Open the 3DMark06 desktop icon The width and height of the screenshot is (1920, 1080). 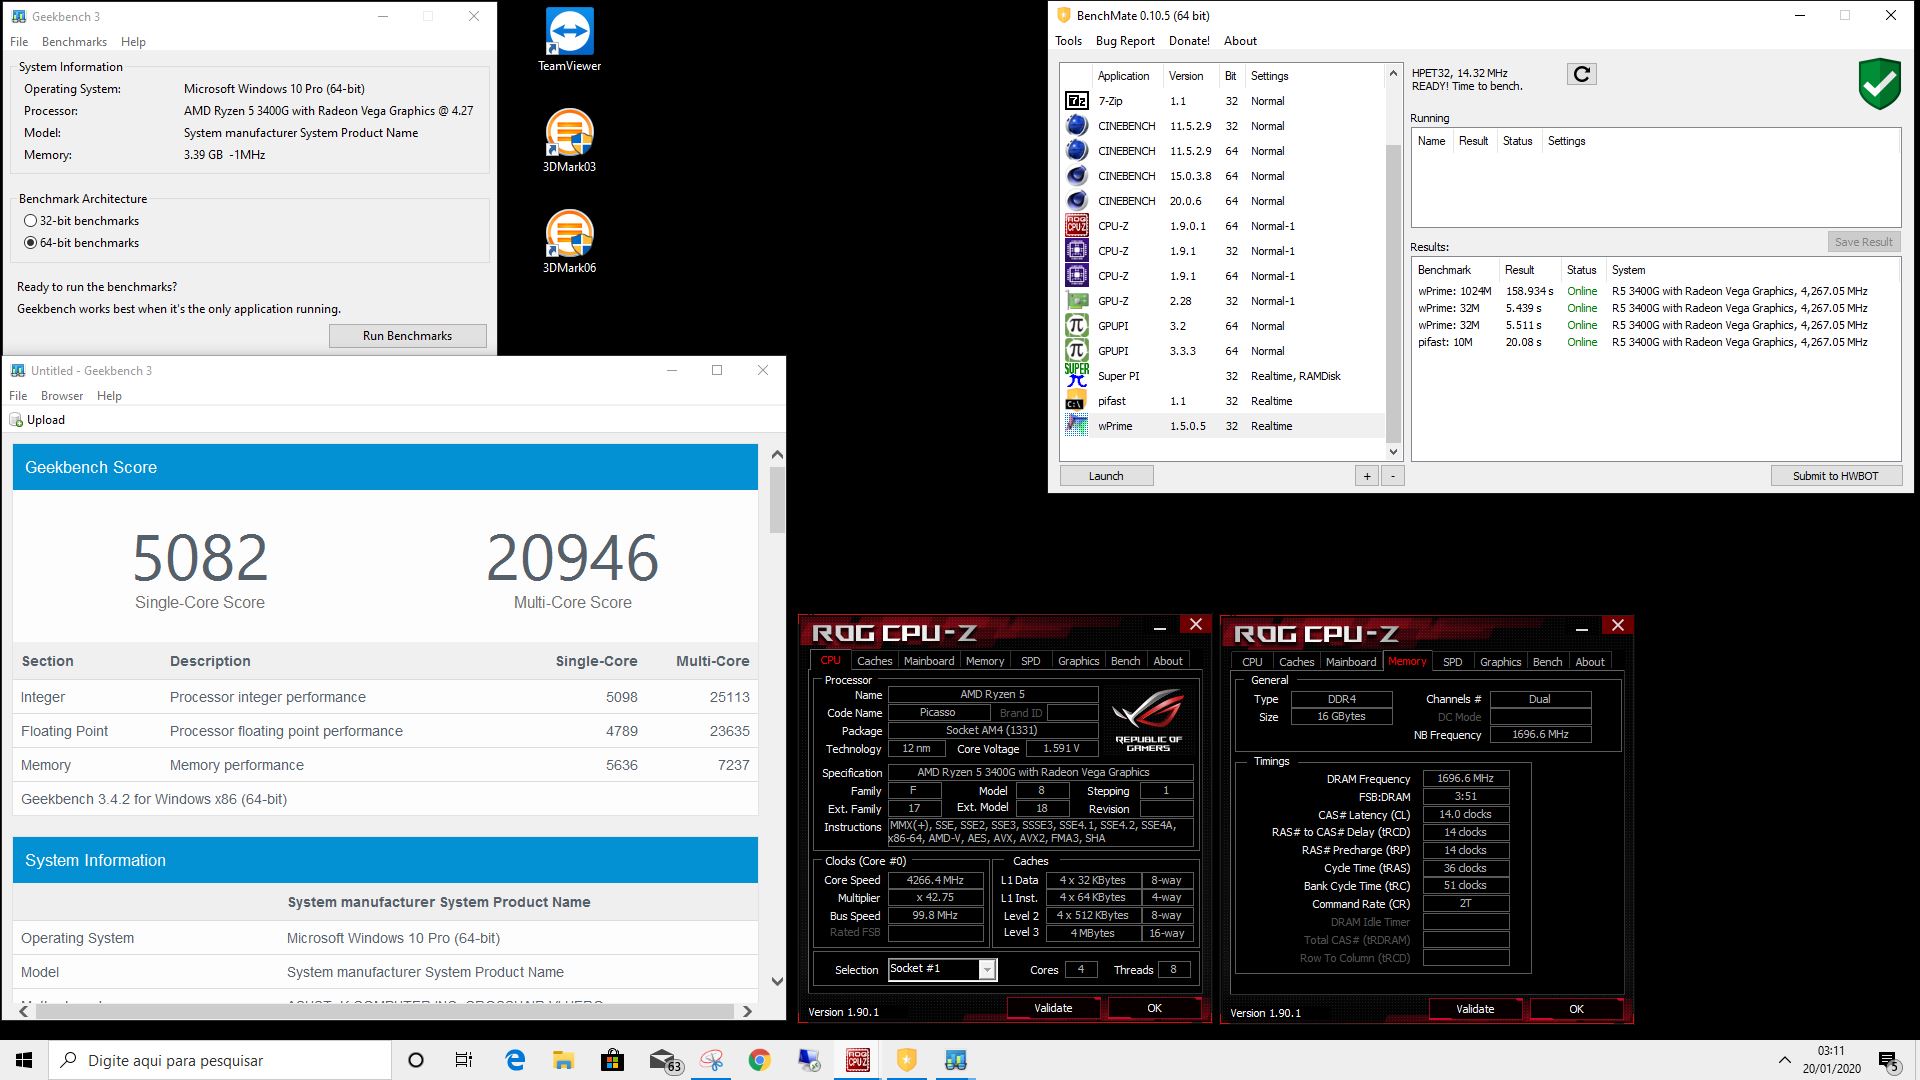point(569,242)
